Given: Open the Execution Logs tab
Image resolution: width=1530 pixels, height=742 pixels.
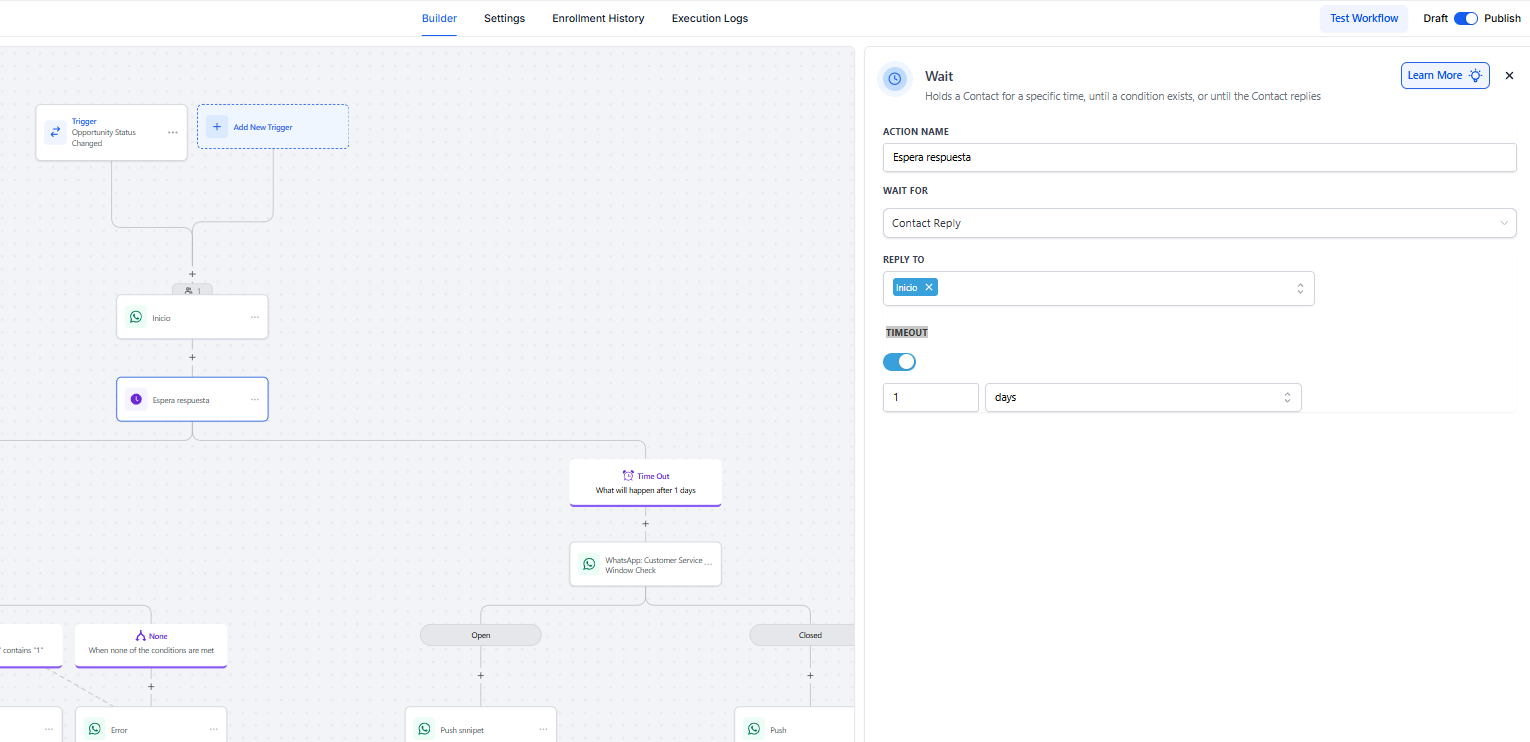Looking at the screenshot, I should [709, 18].
